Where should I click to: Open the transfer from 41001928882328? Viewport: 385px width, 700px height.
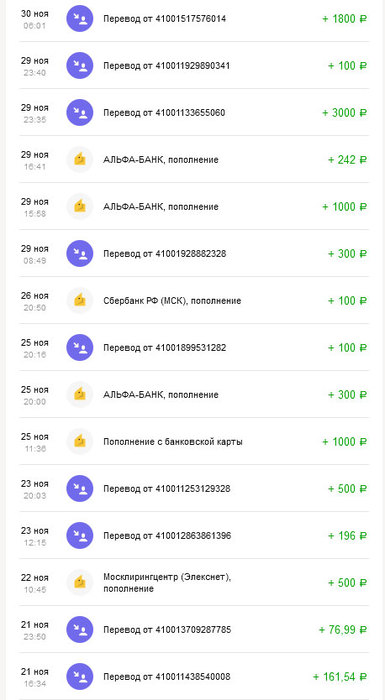pyautogui.click(x=194, y=254)
